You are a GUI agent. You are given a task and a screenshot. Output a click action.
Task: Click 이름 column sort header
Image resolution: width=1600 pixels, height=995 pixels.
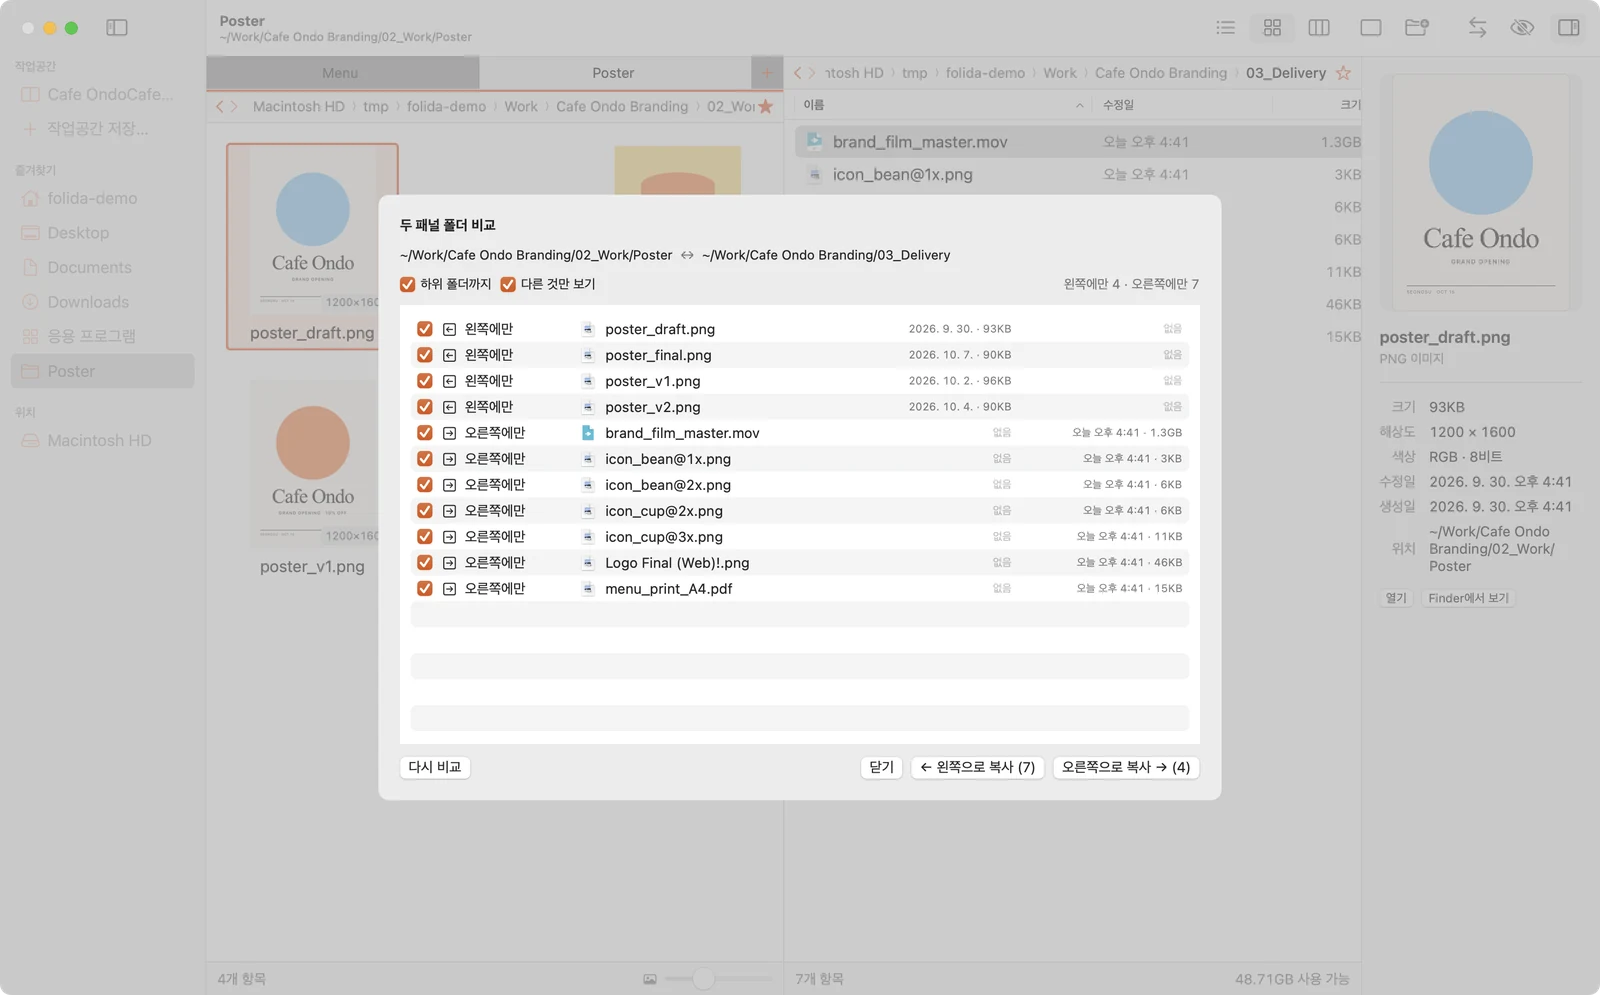coord(941,105)
